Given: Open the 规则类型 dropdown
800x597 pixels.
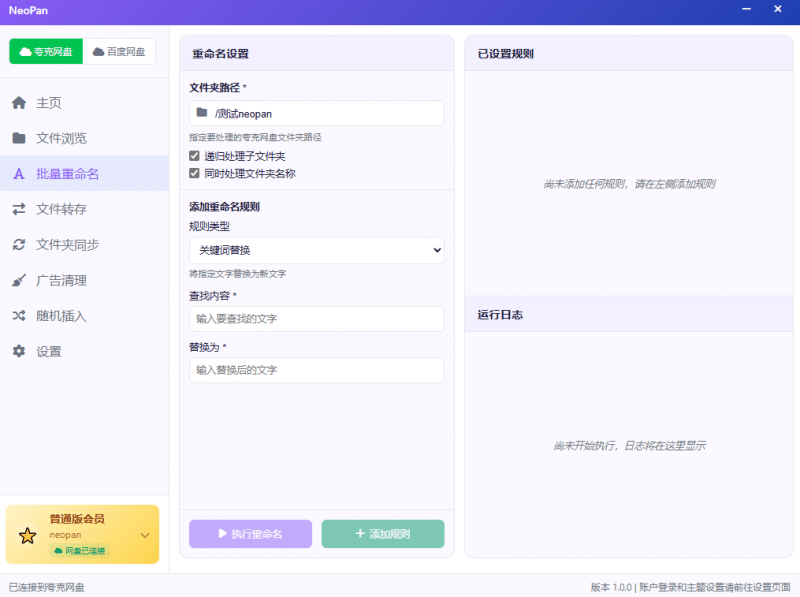Looking at the screenshot, I should (x=316, y=250).
